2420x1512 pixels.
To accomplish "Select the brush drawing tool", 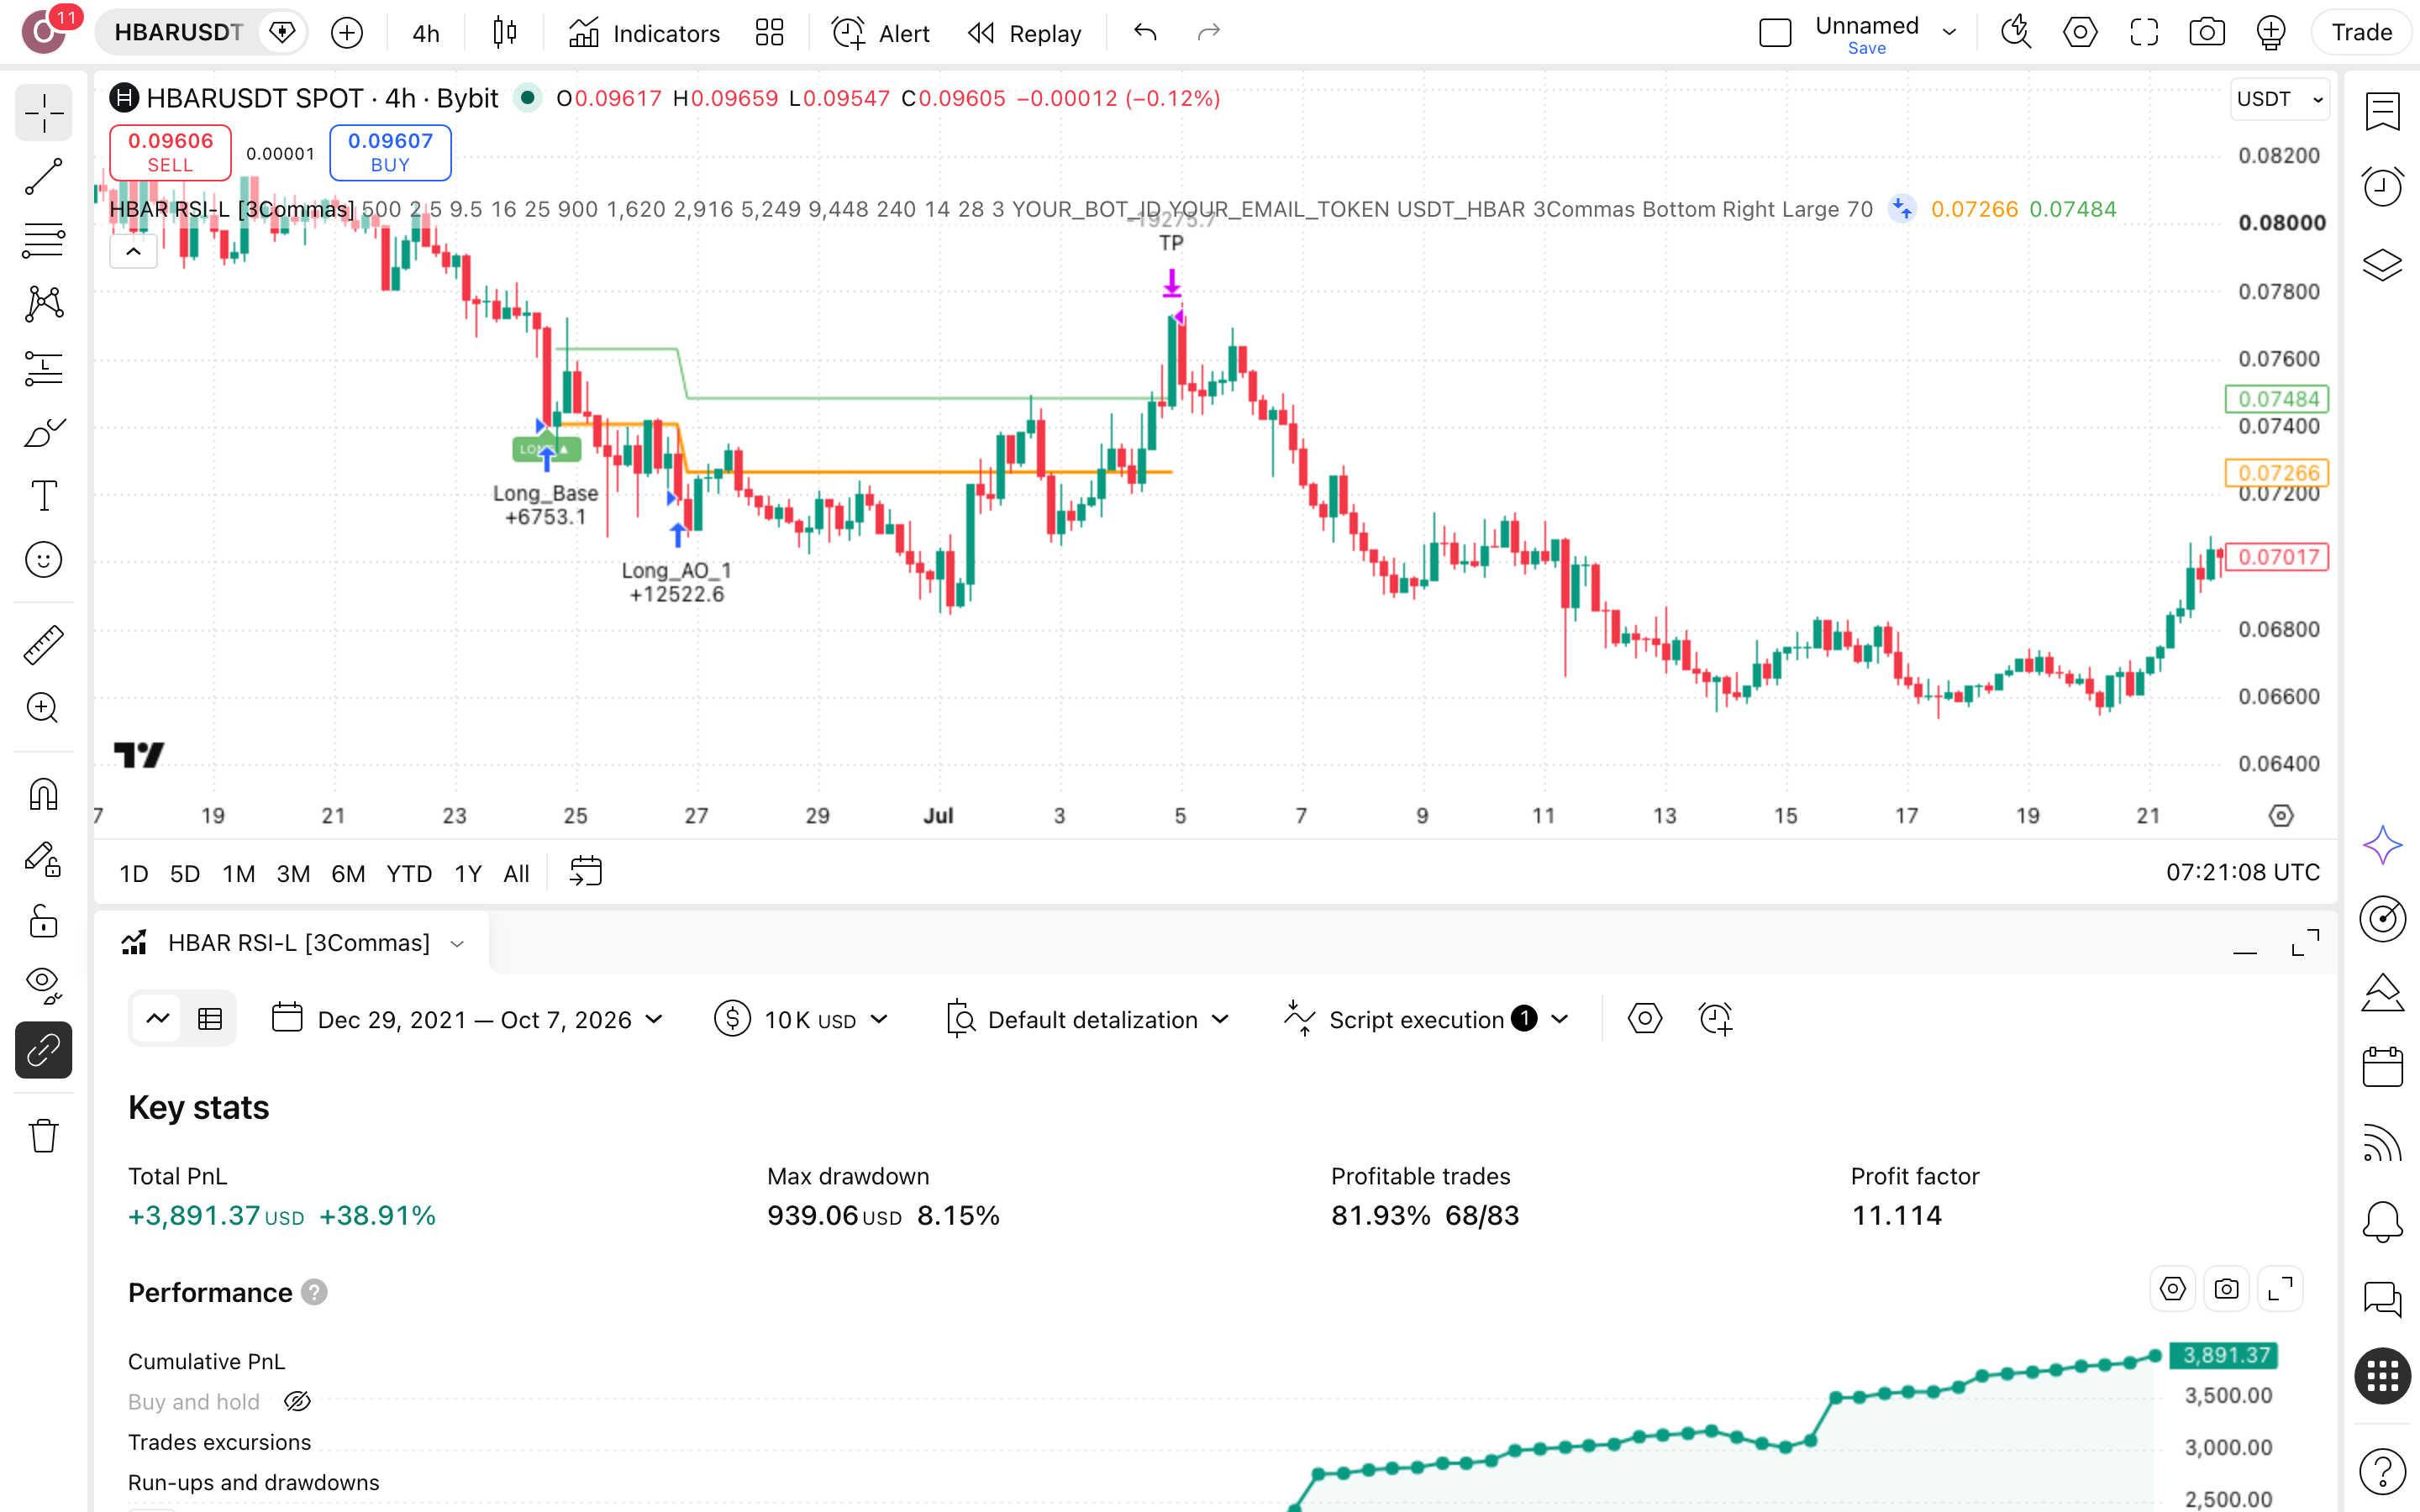I will 43,433.
